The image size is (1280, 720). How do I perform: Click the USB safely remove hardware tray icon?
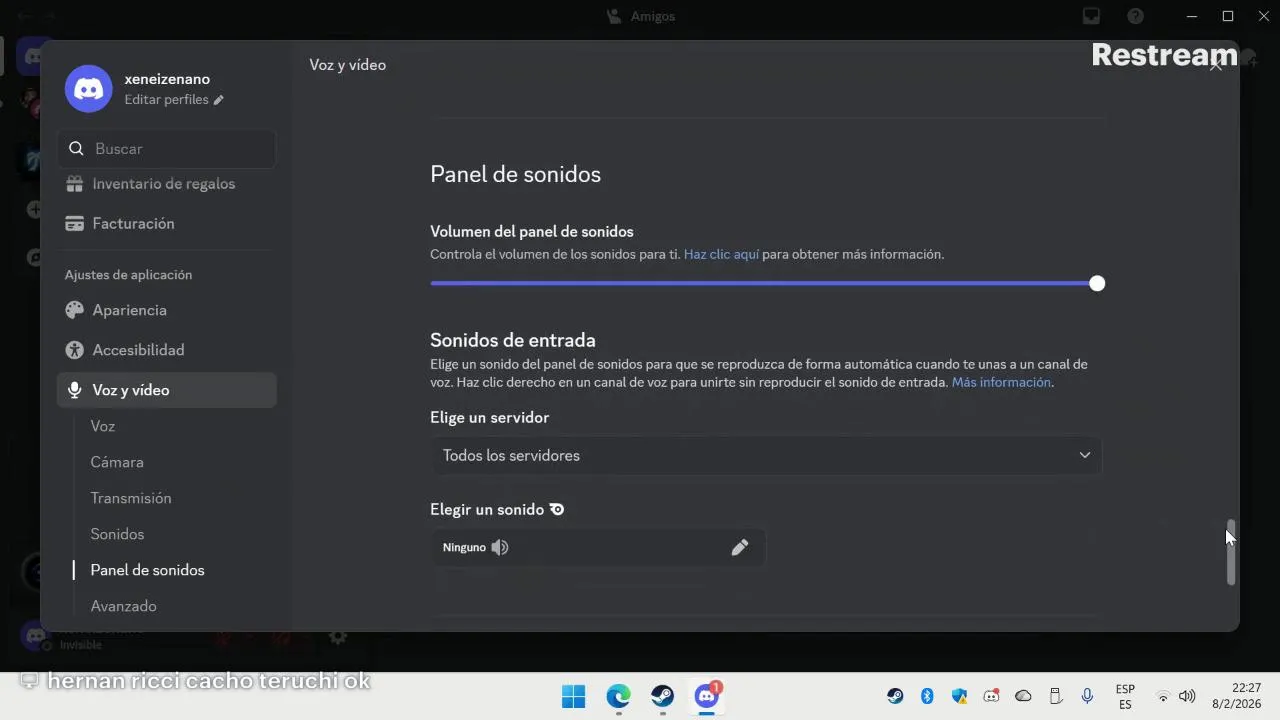point(1055,696)
